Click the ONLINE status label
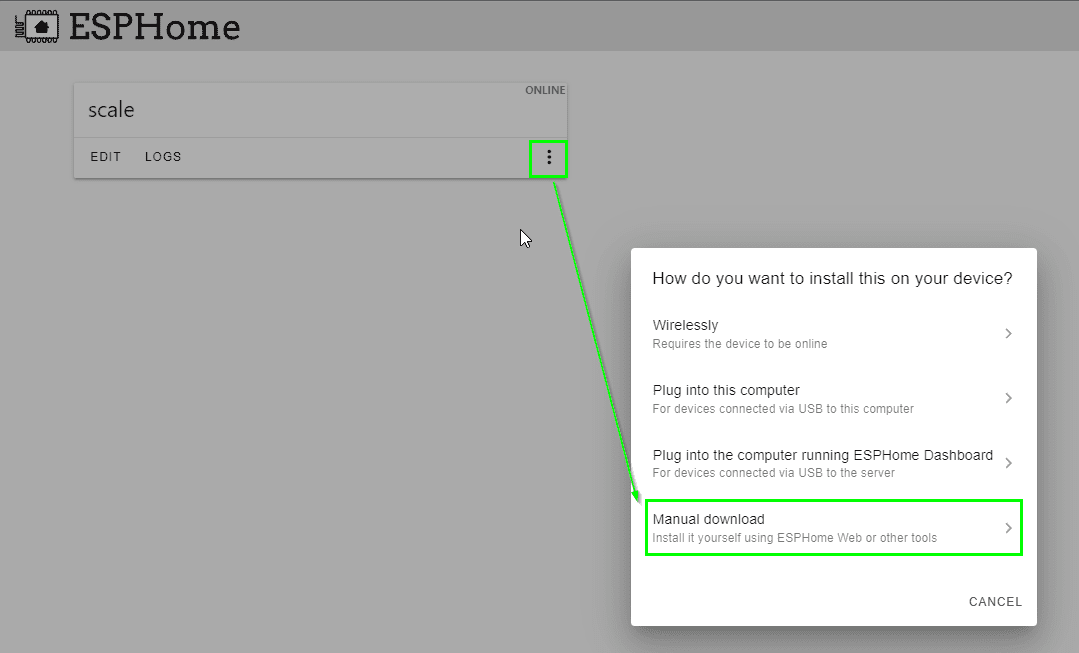 tap(545, 90)
